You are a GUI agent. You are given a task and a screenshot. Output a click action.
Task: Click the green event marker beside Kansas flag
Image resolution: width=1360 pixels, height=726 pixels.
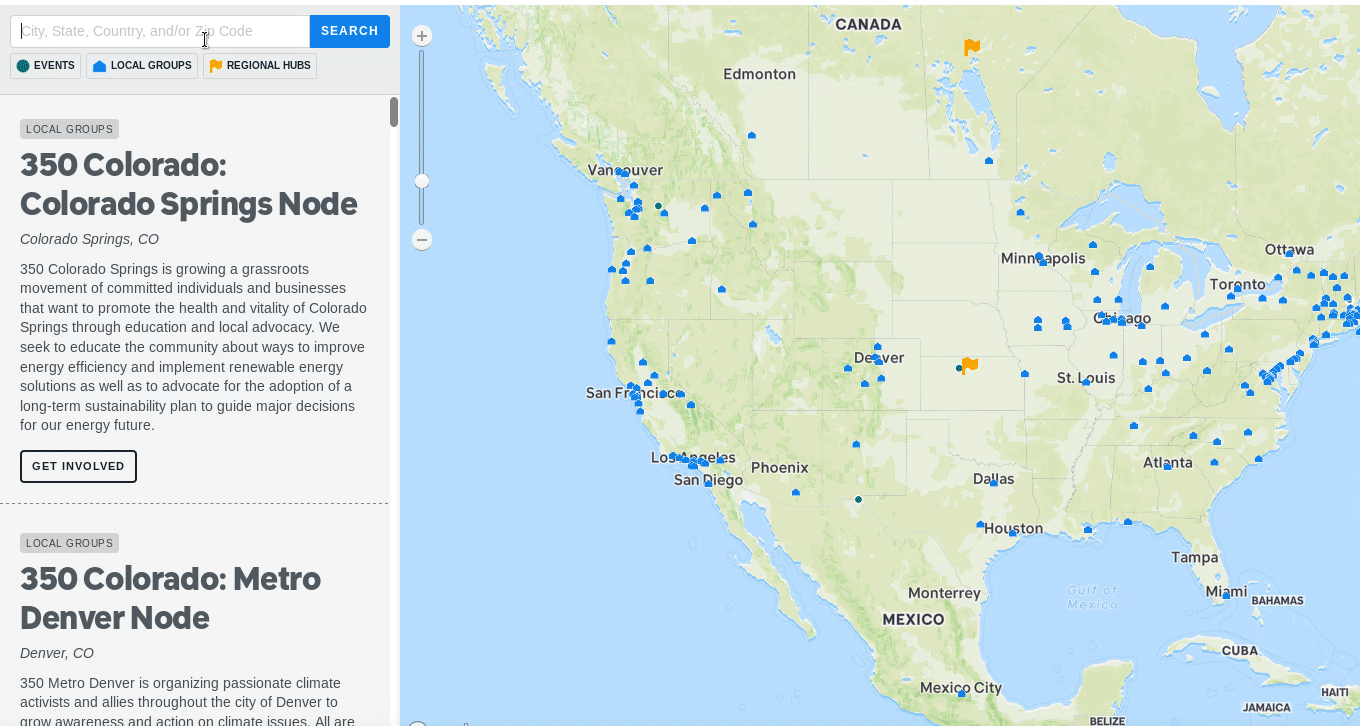click(x=959, y=369)
